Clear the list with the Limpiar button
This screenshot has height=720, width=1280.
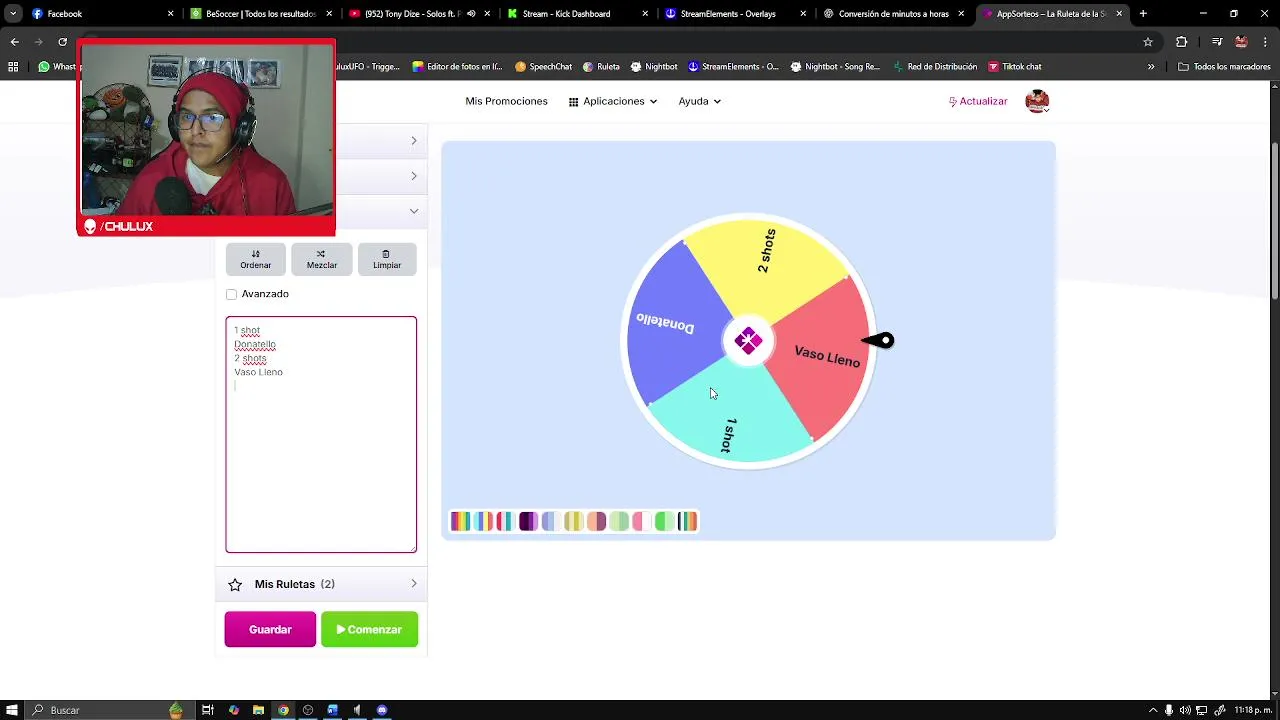click(x=387, y=259)
